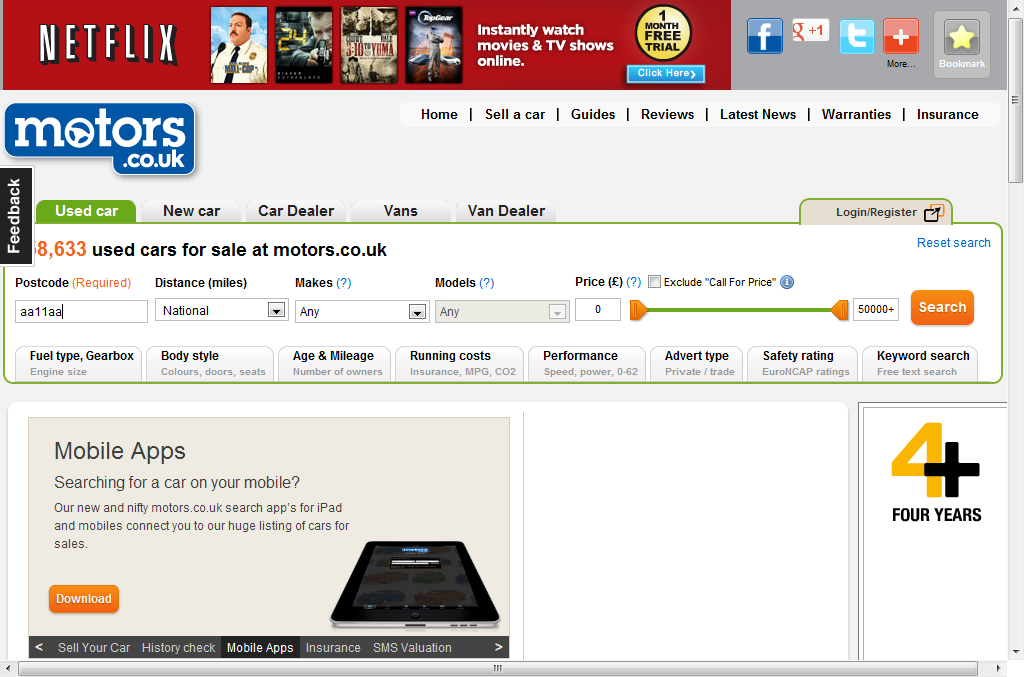The height and width of the screenshot is (677, 1024).
Task: Click the green price slider track
Action: tap(739, 310)
